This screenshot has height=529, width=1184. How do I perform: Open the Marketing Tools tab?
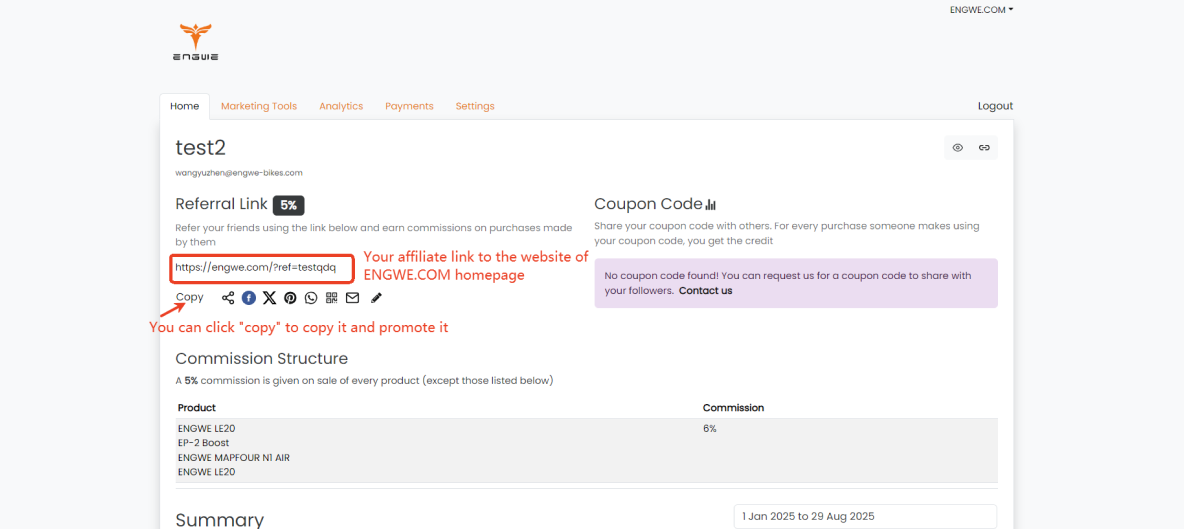click(259, 106)
